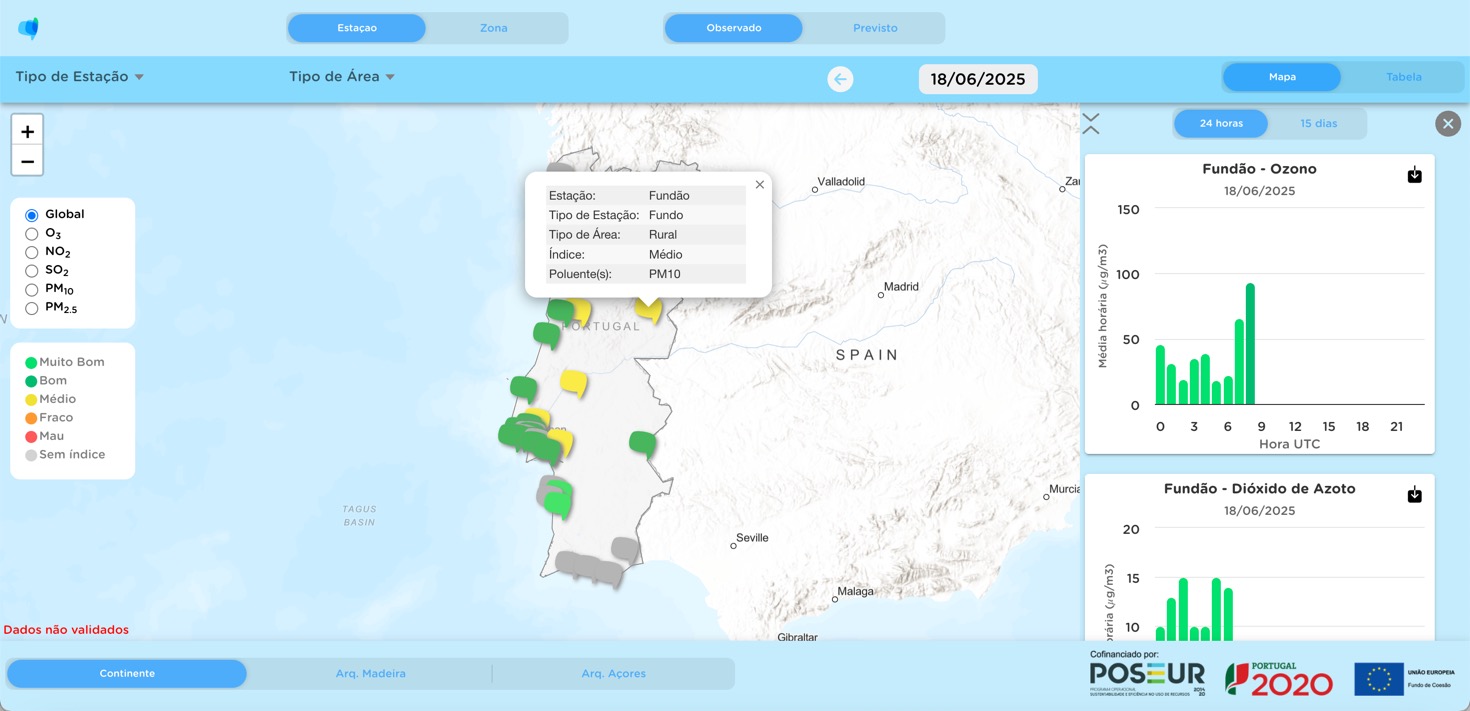The height and width of the screenshot is (711, 1470).
Task: Expand the Tipo de Área dropdown
Action: [341, 77]
